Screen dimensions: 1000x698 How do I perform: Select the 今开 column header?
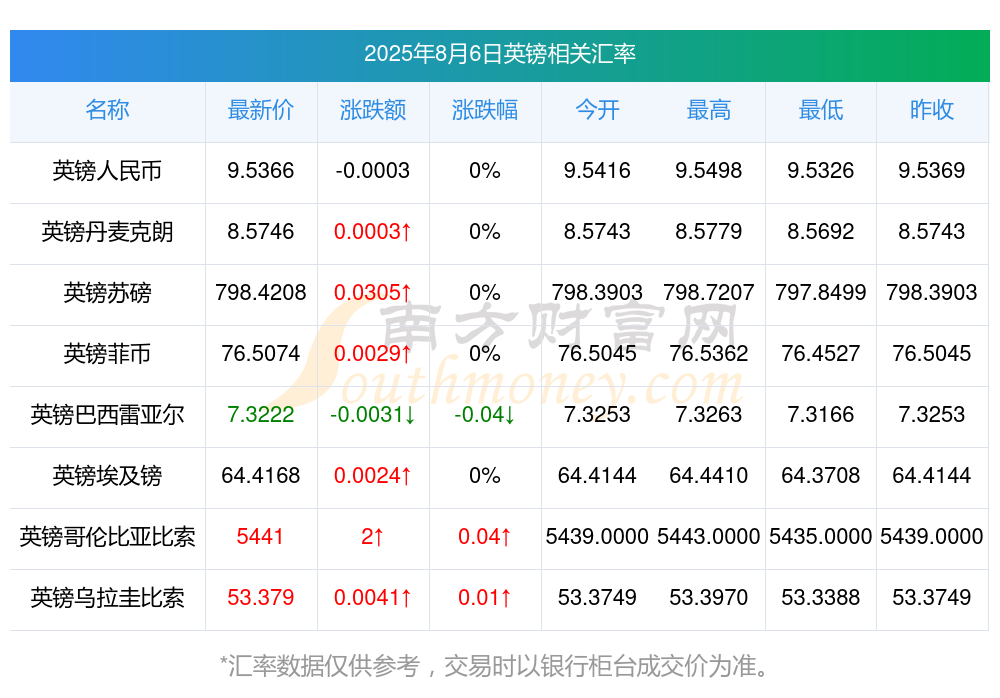tap(597, 110)
